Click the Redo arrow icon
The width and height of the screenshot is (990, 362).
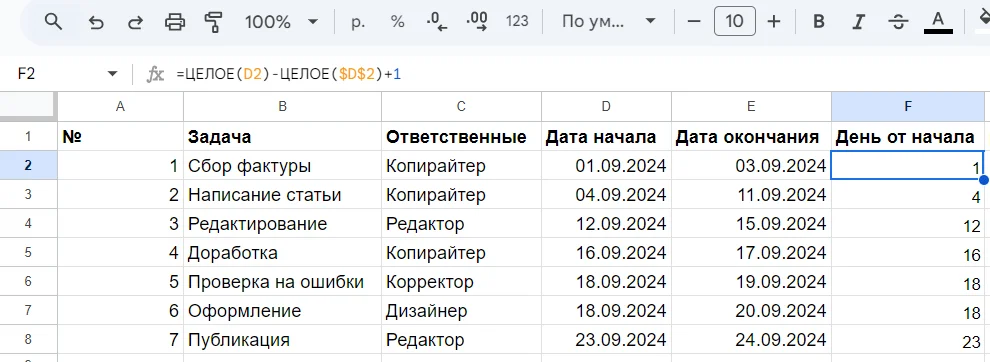[x=135, y=22]
